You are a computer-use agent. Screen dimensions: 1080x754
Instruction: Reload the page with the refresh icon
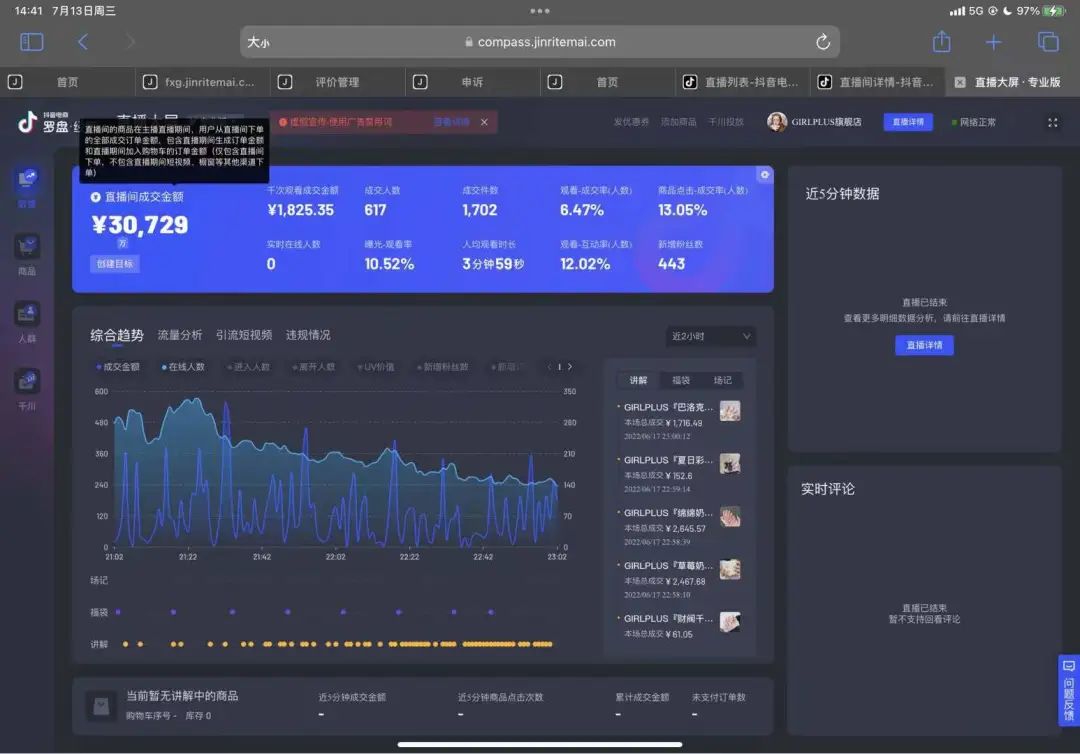click(x=823, y=42)
